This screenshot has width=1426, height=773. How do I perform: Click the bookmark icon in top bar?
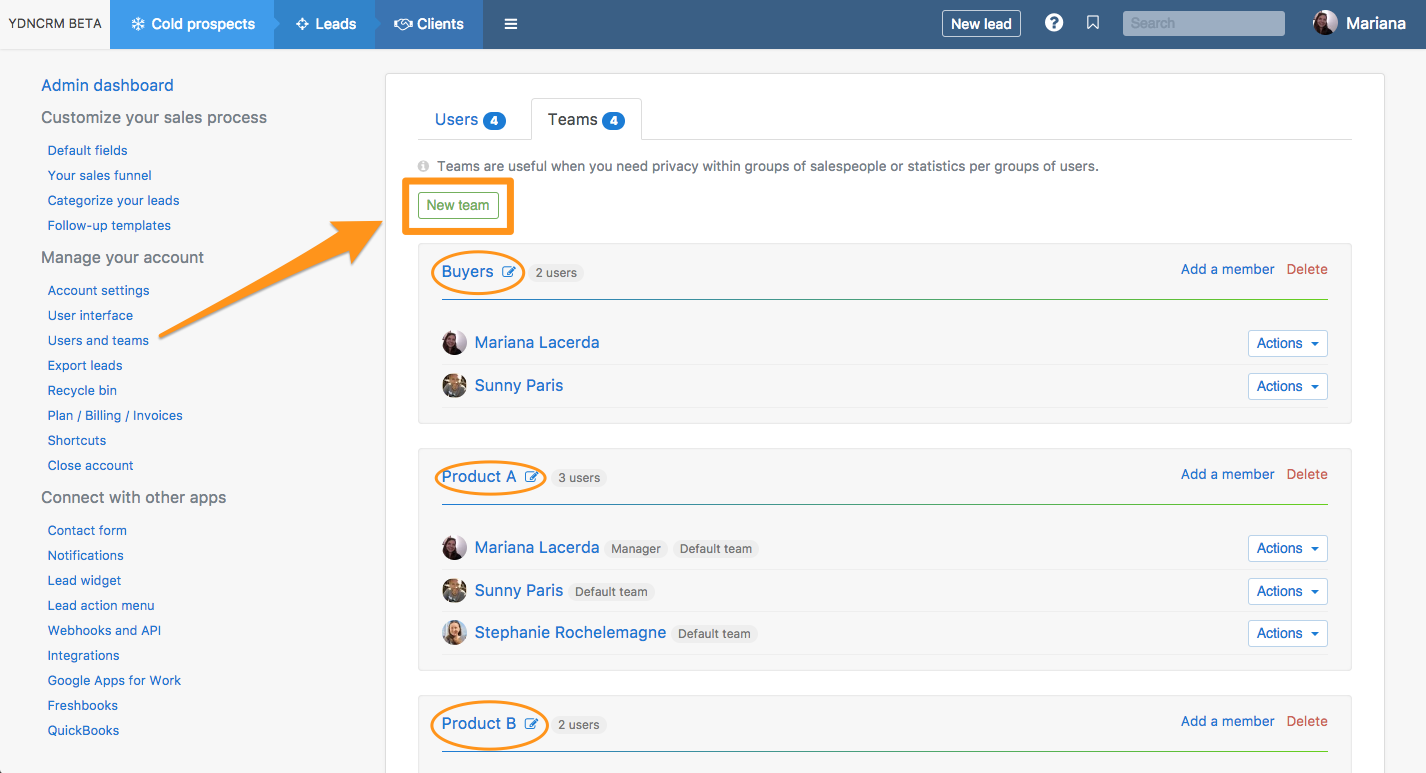pyautogui.click(x=1093, y=23)
